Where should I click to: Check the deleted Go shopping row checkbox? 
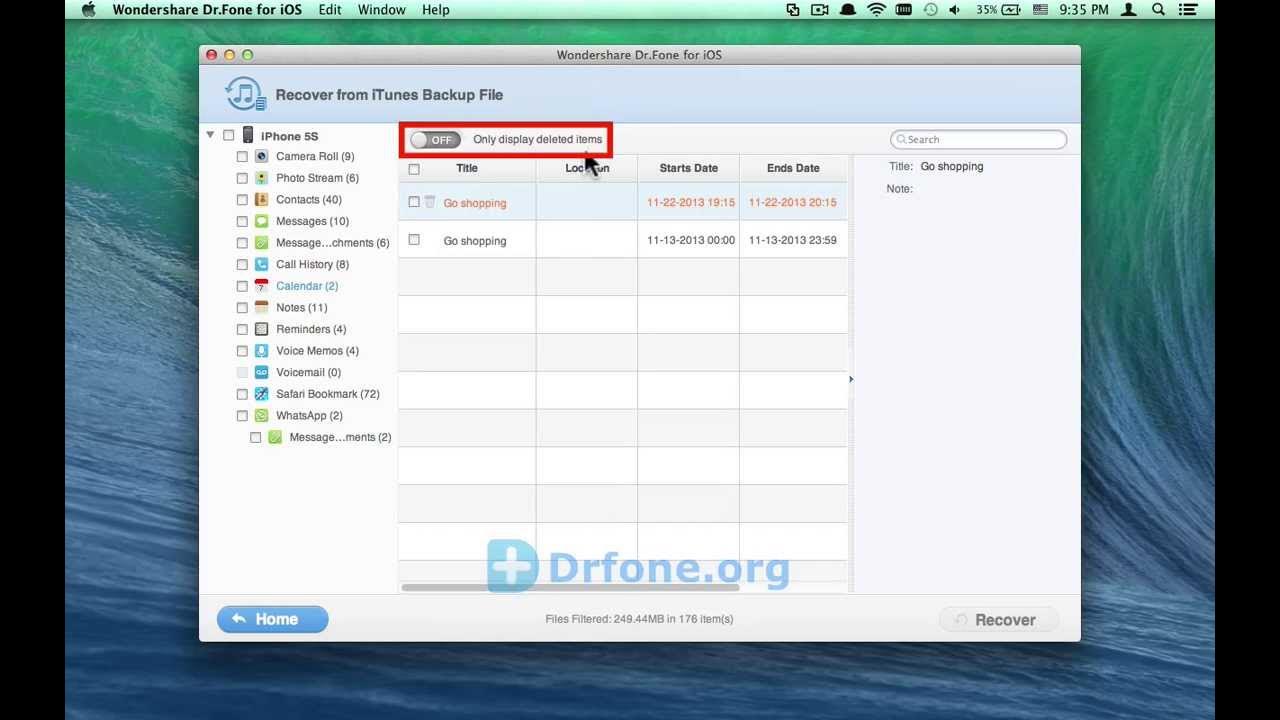(x=414, y=202)
